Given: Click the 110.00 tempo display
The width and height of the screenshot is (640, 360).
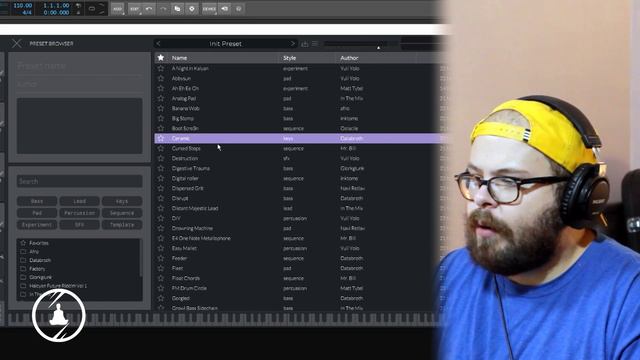Looking at the screenshot, I should 22,6.
